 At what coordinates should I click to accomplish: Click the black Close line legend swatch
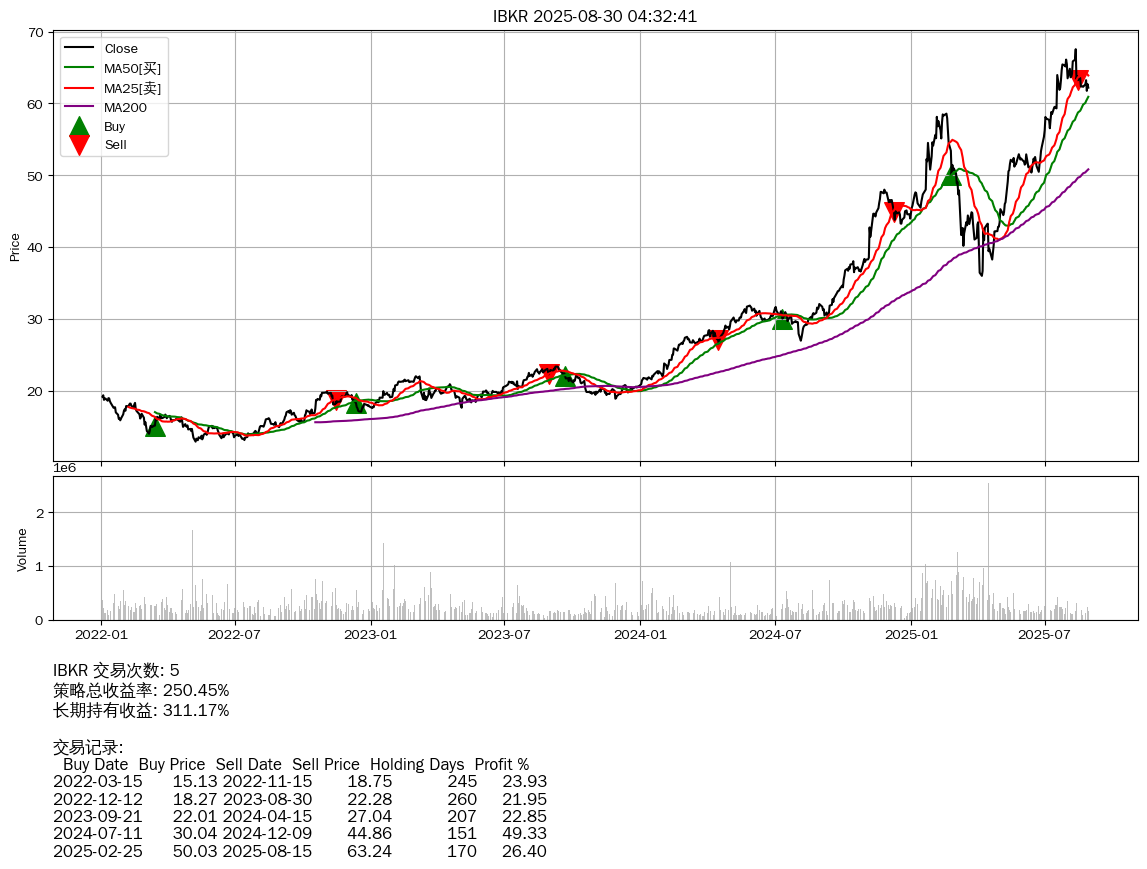pyautogui.click(x=80, y=49)
